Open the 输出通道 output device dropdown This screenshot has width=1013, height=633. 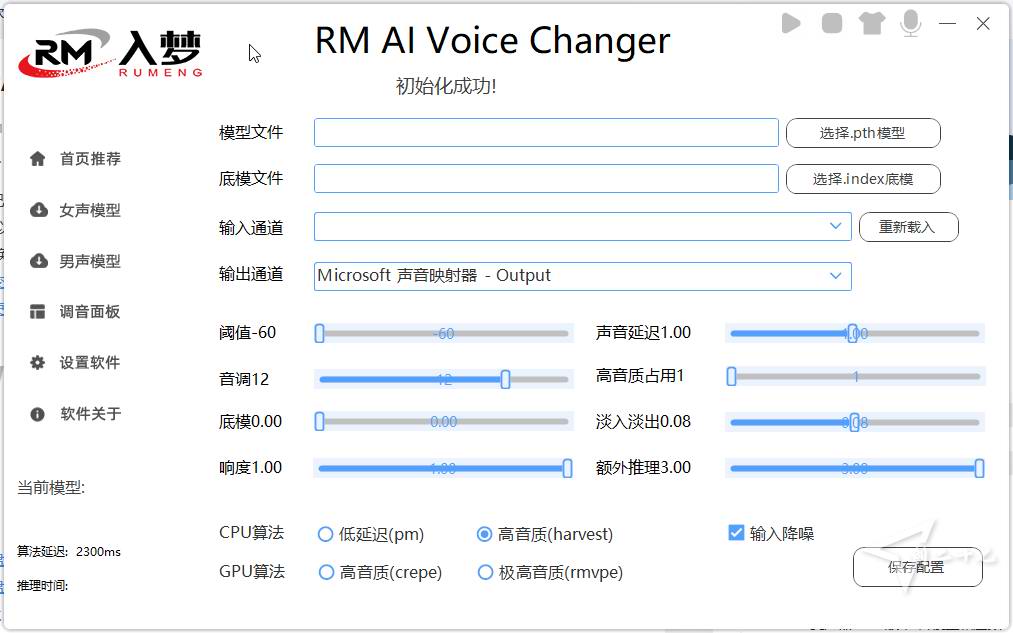point(580,274)
